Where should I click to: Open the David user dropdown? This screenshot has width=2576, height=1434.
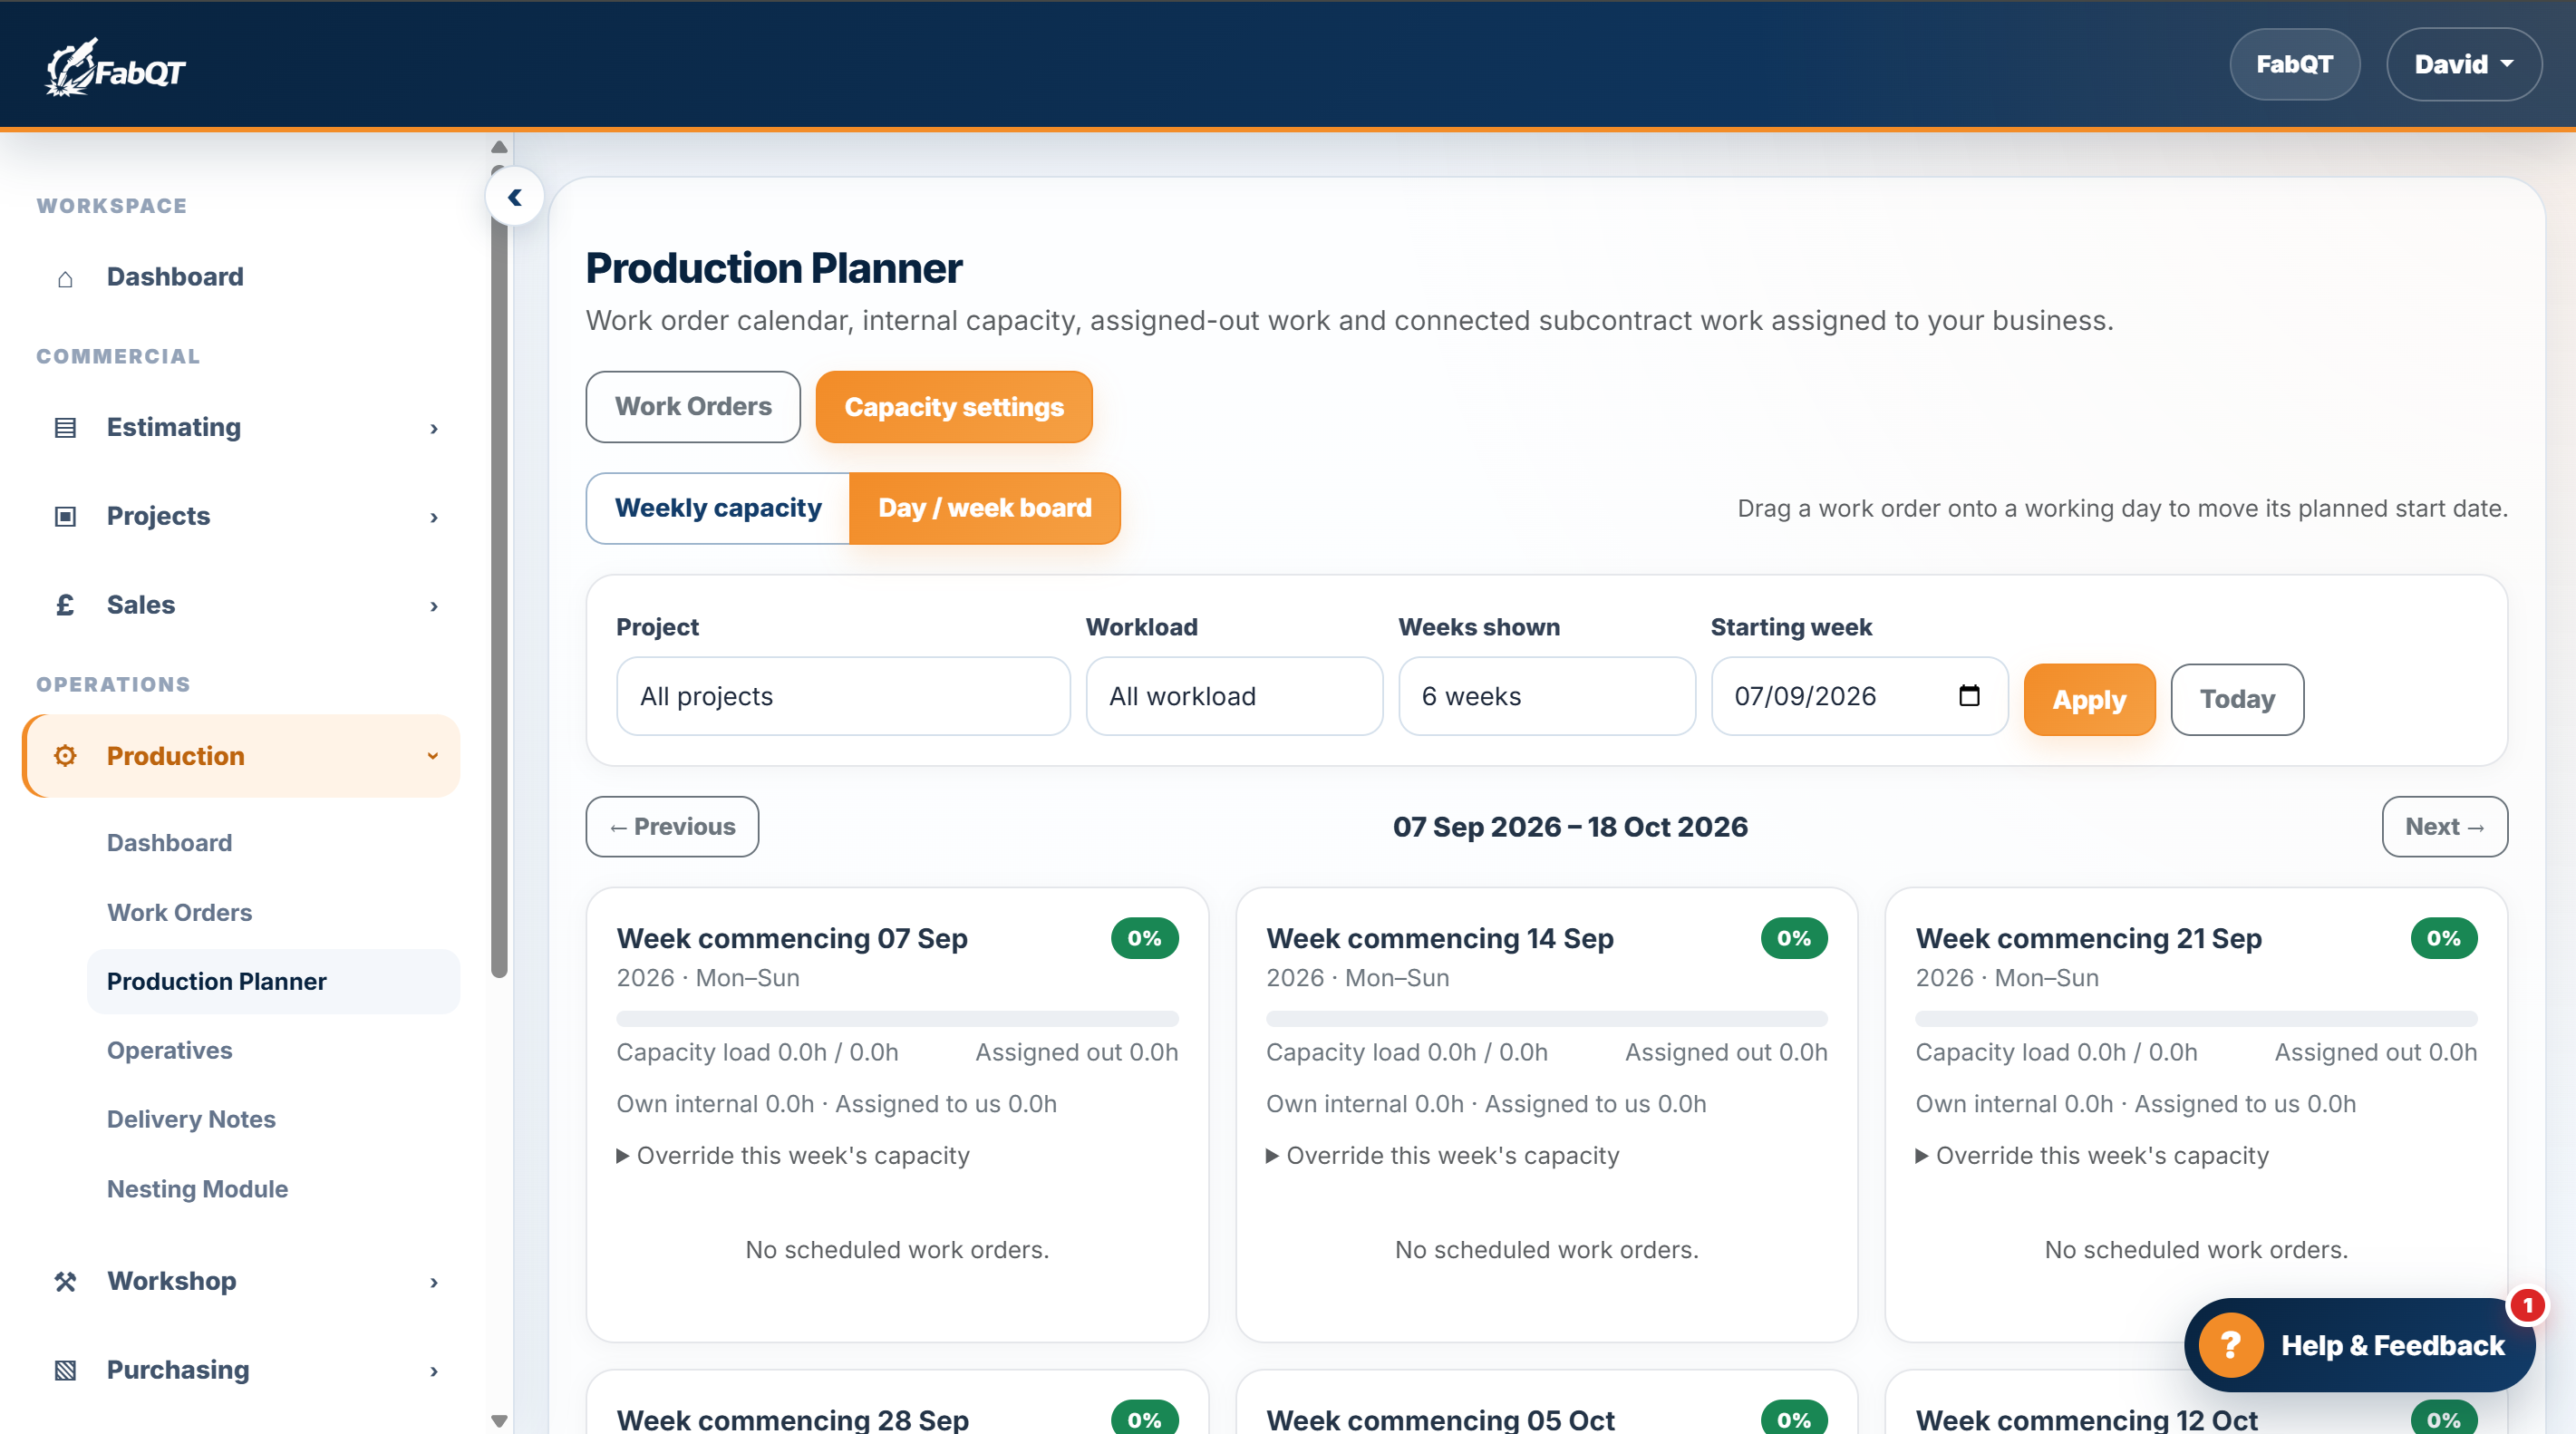2463,65
